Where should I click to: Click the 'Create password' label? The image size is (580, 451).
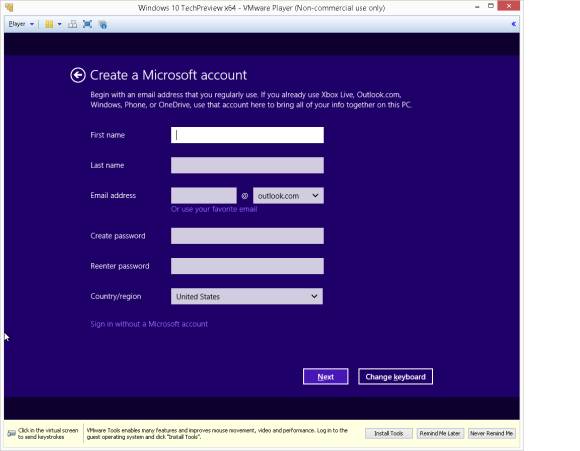(x=118, y=236)
